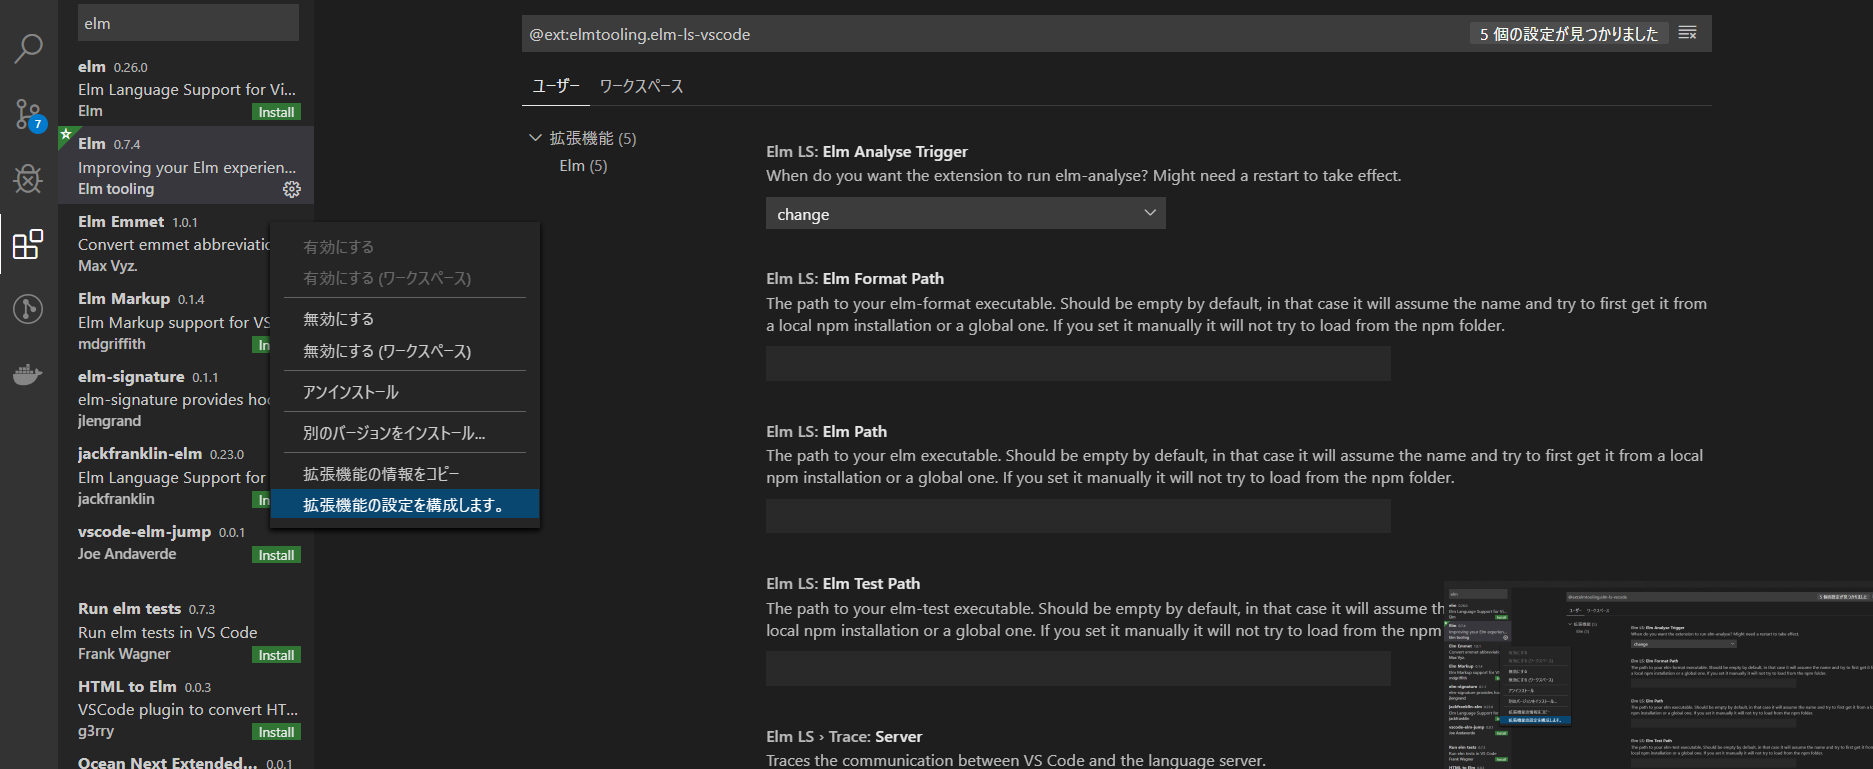The image size is (1873, 769).
Task: Click publisher name Frank Wagner
Action: (124, 654)
